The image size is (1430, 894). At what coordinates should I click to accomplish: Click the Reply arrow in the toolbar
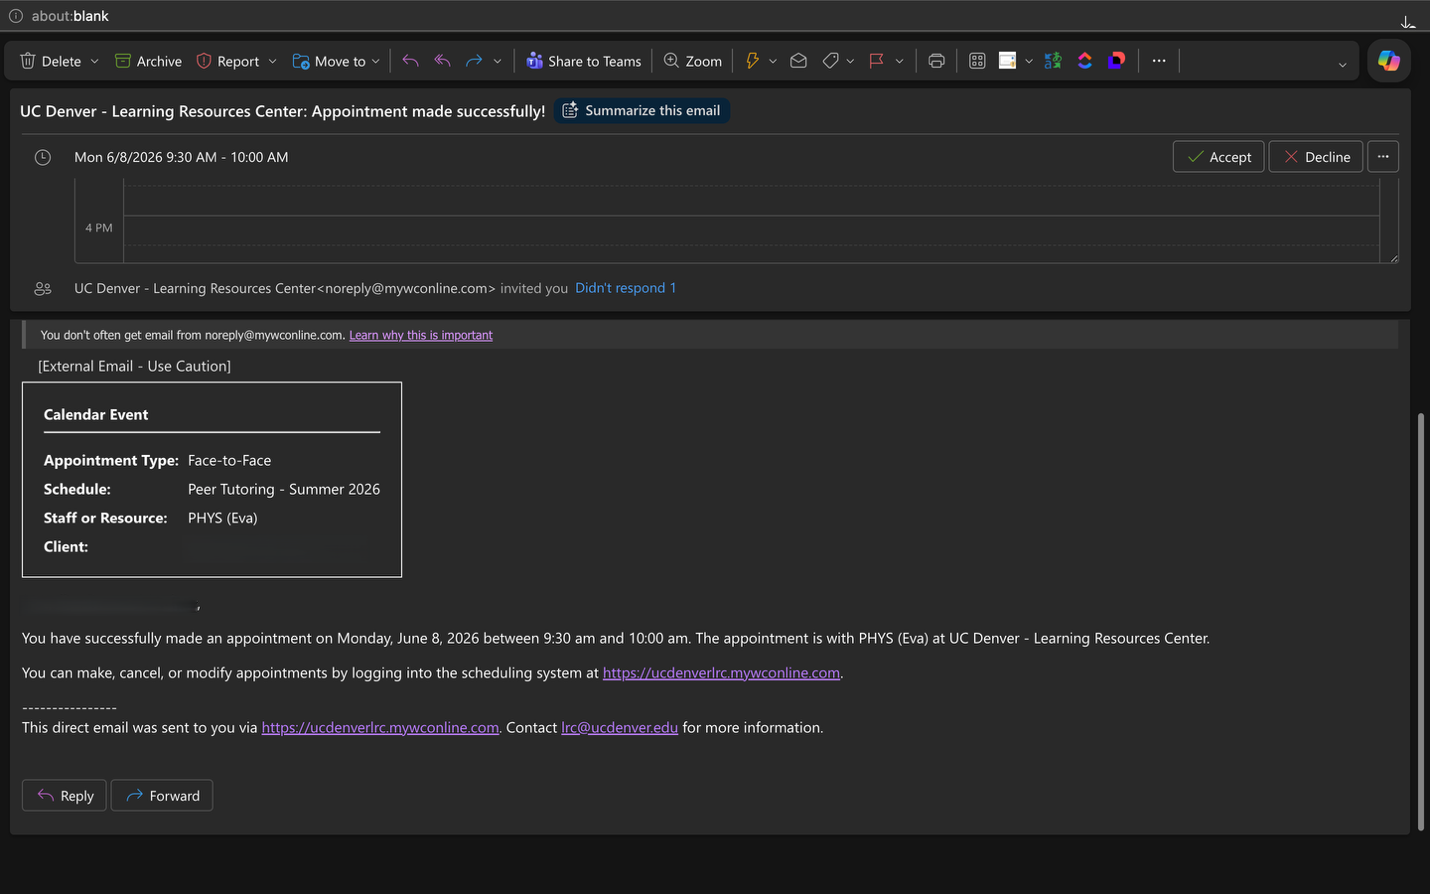(410, 61)
